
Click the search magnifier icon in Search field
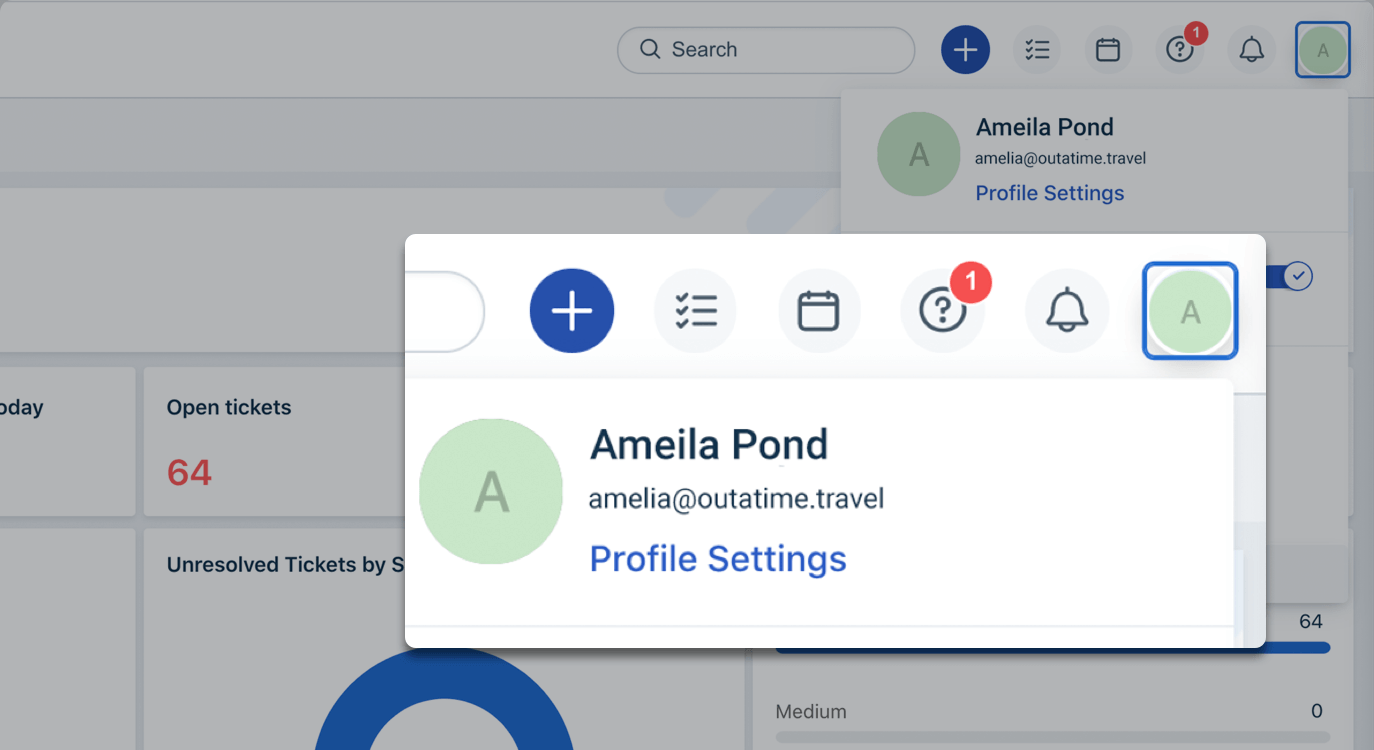coord(650,49)
